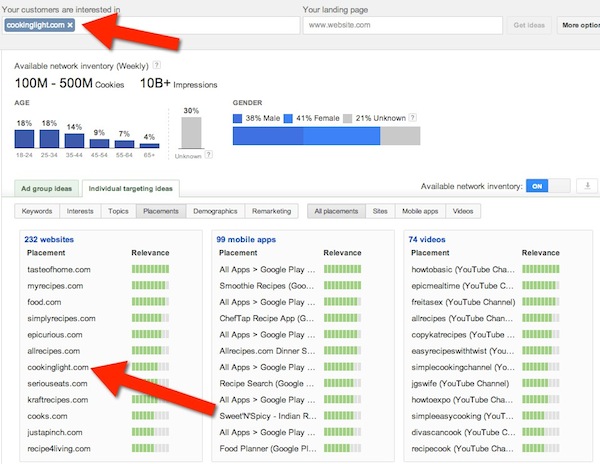Remove the cookinglight.com tag
This screenshot has height=464, width=600.
[70, 25]
